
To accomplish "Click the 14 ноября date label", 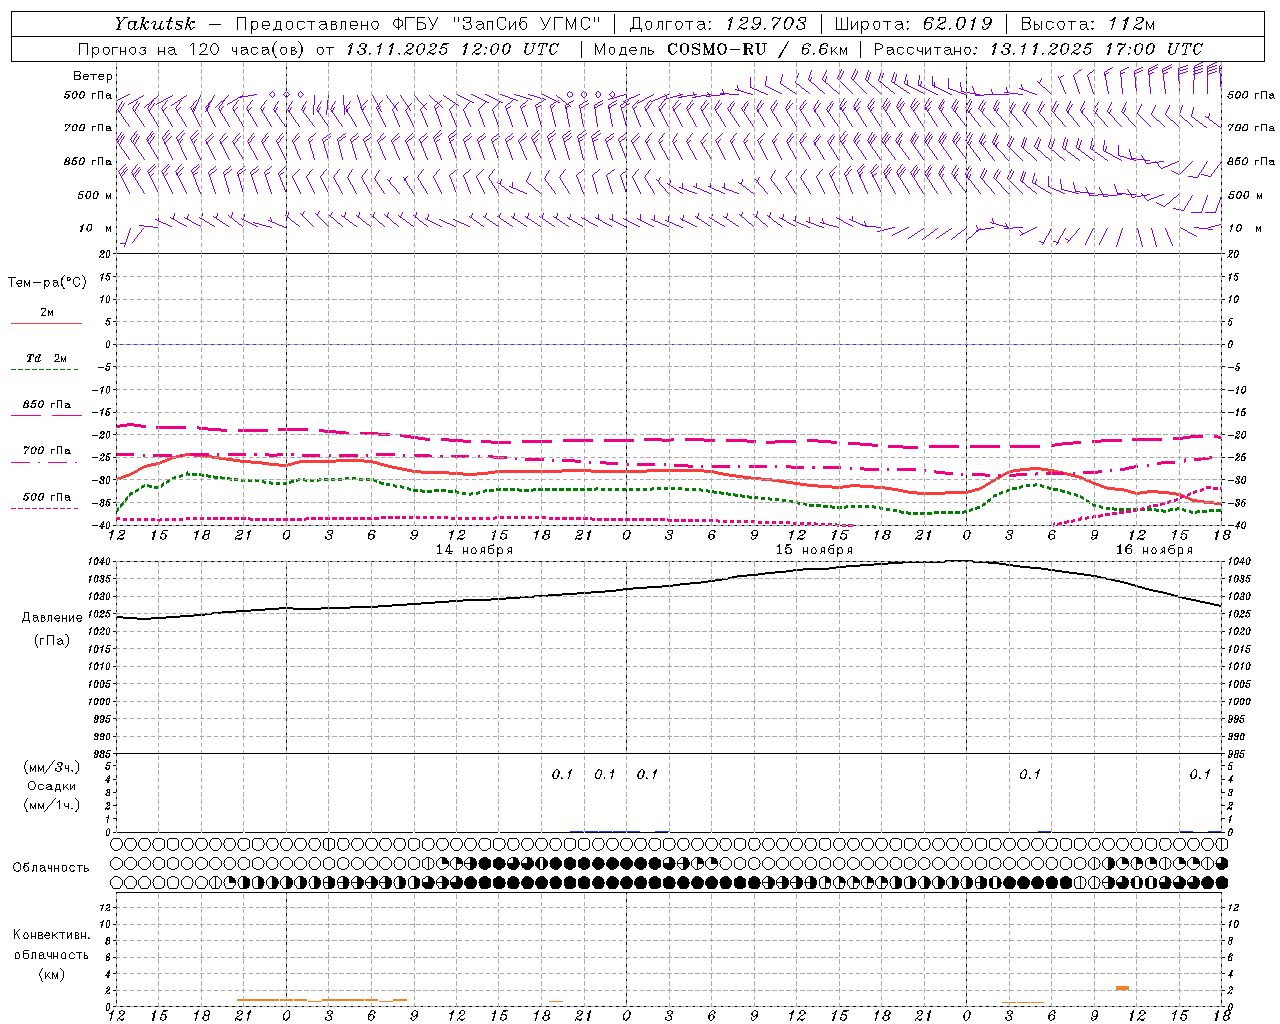I will (474, 550).
